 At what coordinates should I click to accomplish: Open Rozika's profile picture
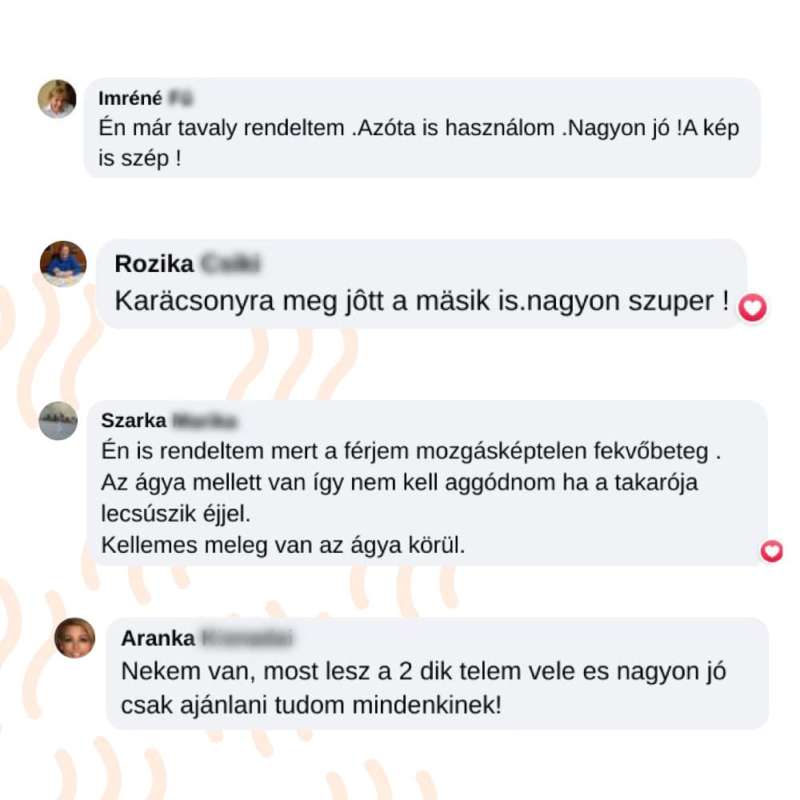(63, 264)
